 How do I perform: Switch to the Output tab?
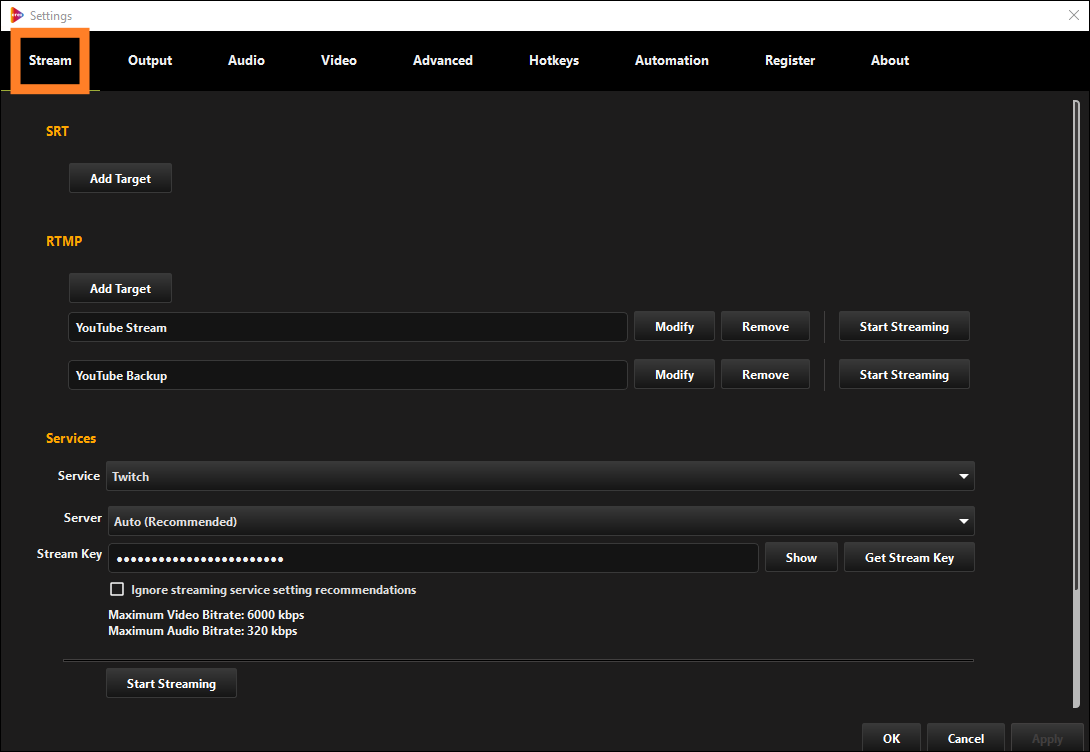[x=150, y=60]
